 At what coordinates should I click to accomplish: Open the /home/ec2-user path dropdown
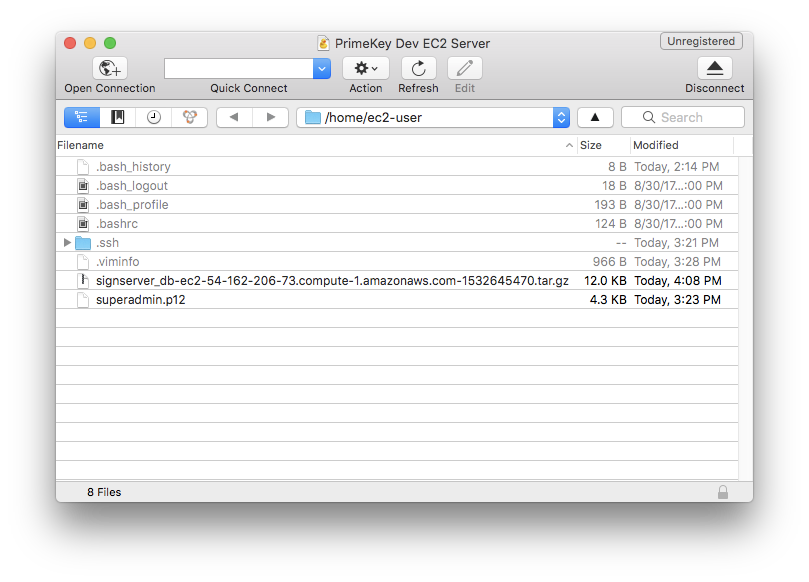tap(561, 117)
